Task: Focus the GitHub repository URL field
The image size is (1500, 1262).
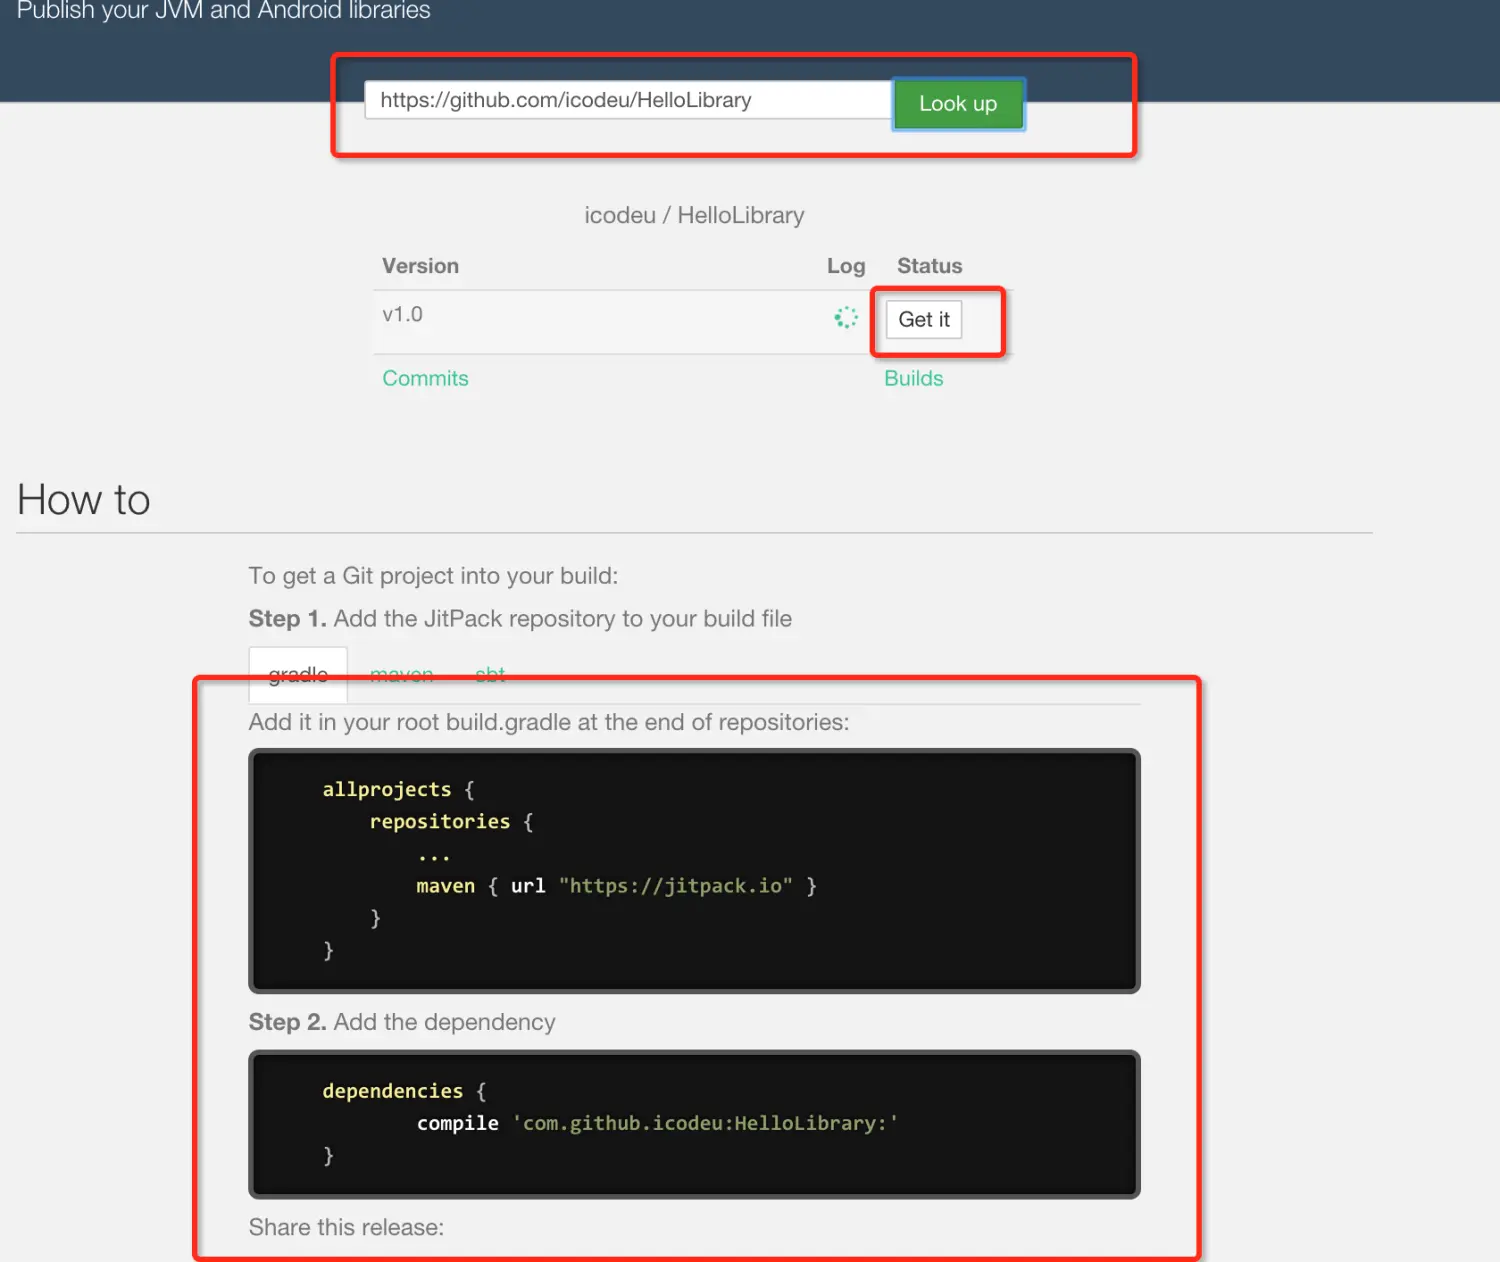Action: point(628,100)
